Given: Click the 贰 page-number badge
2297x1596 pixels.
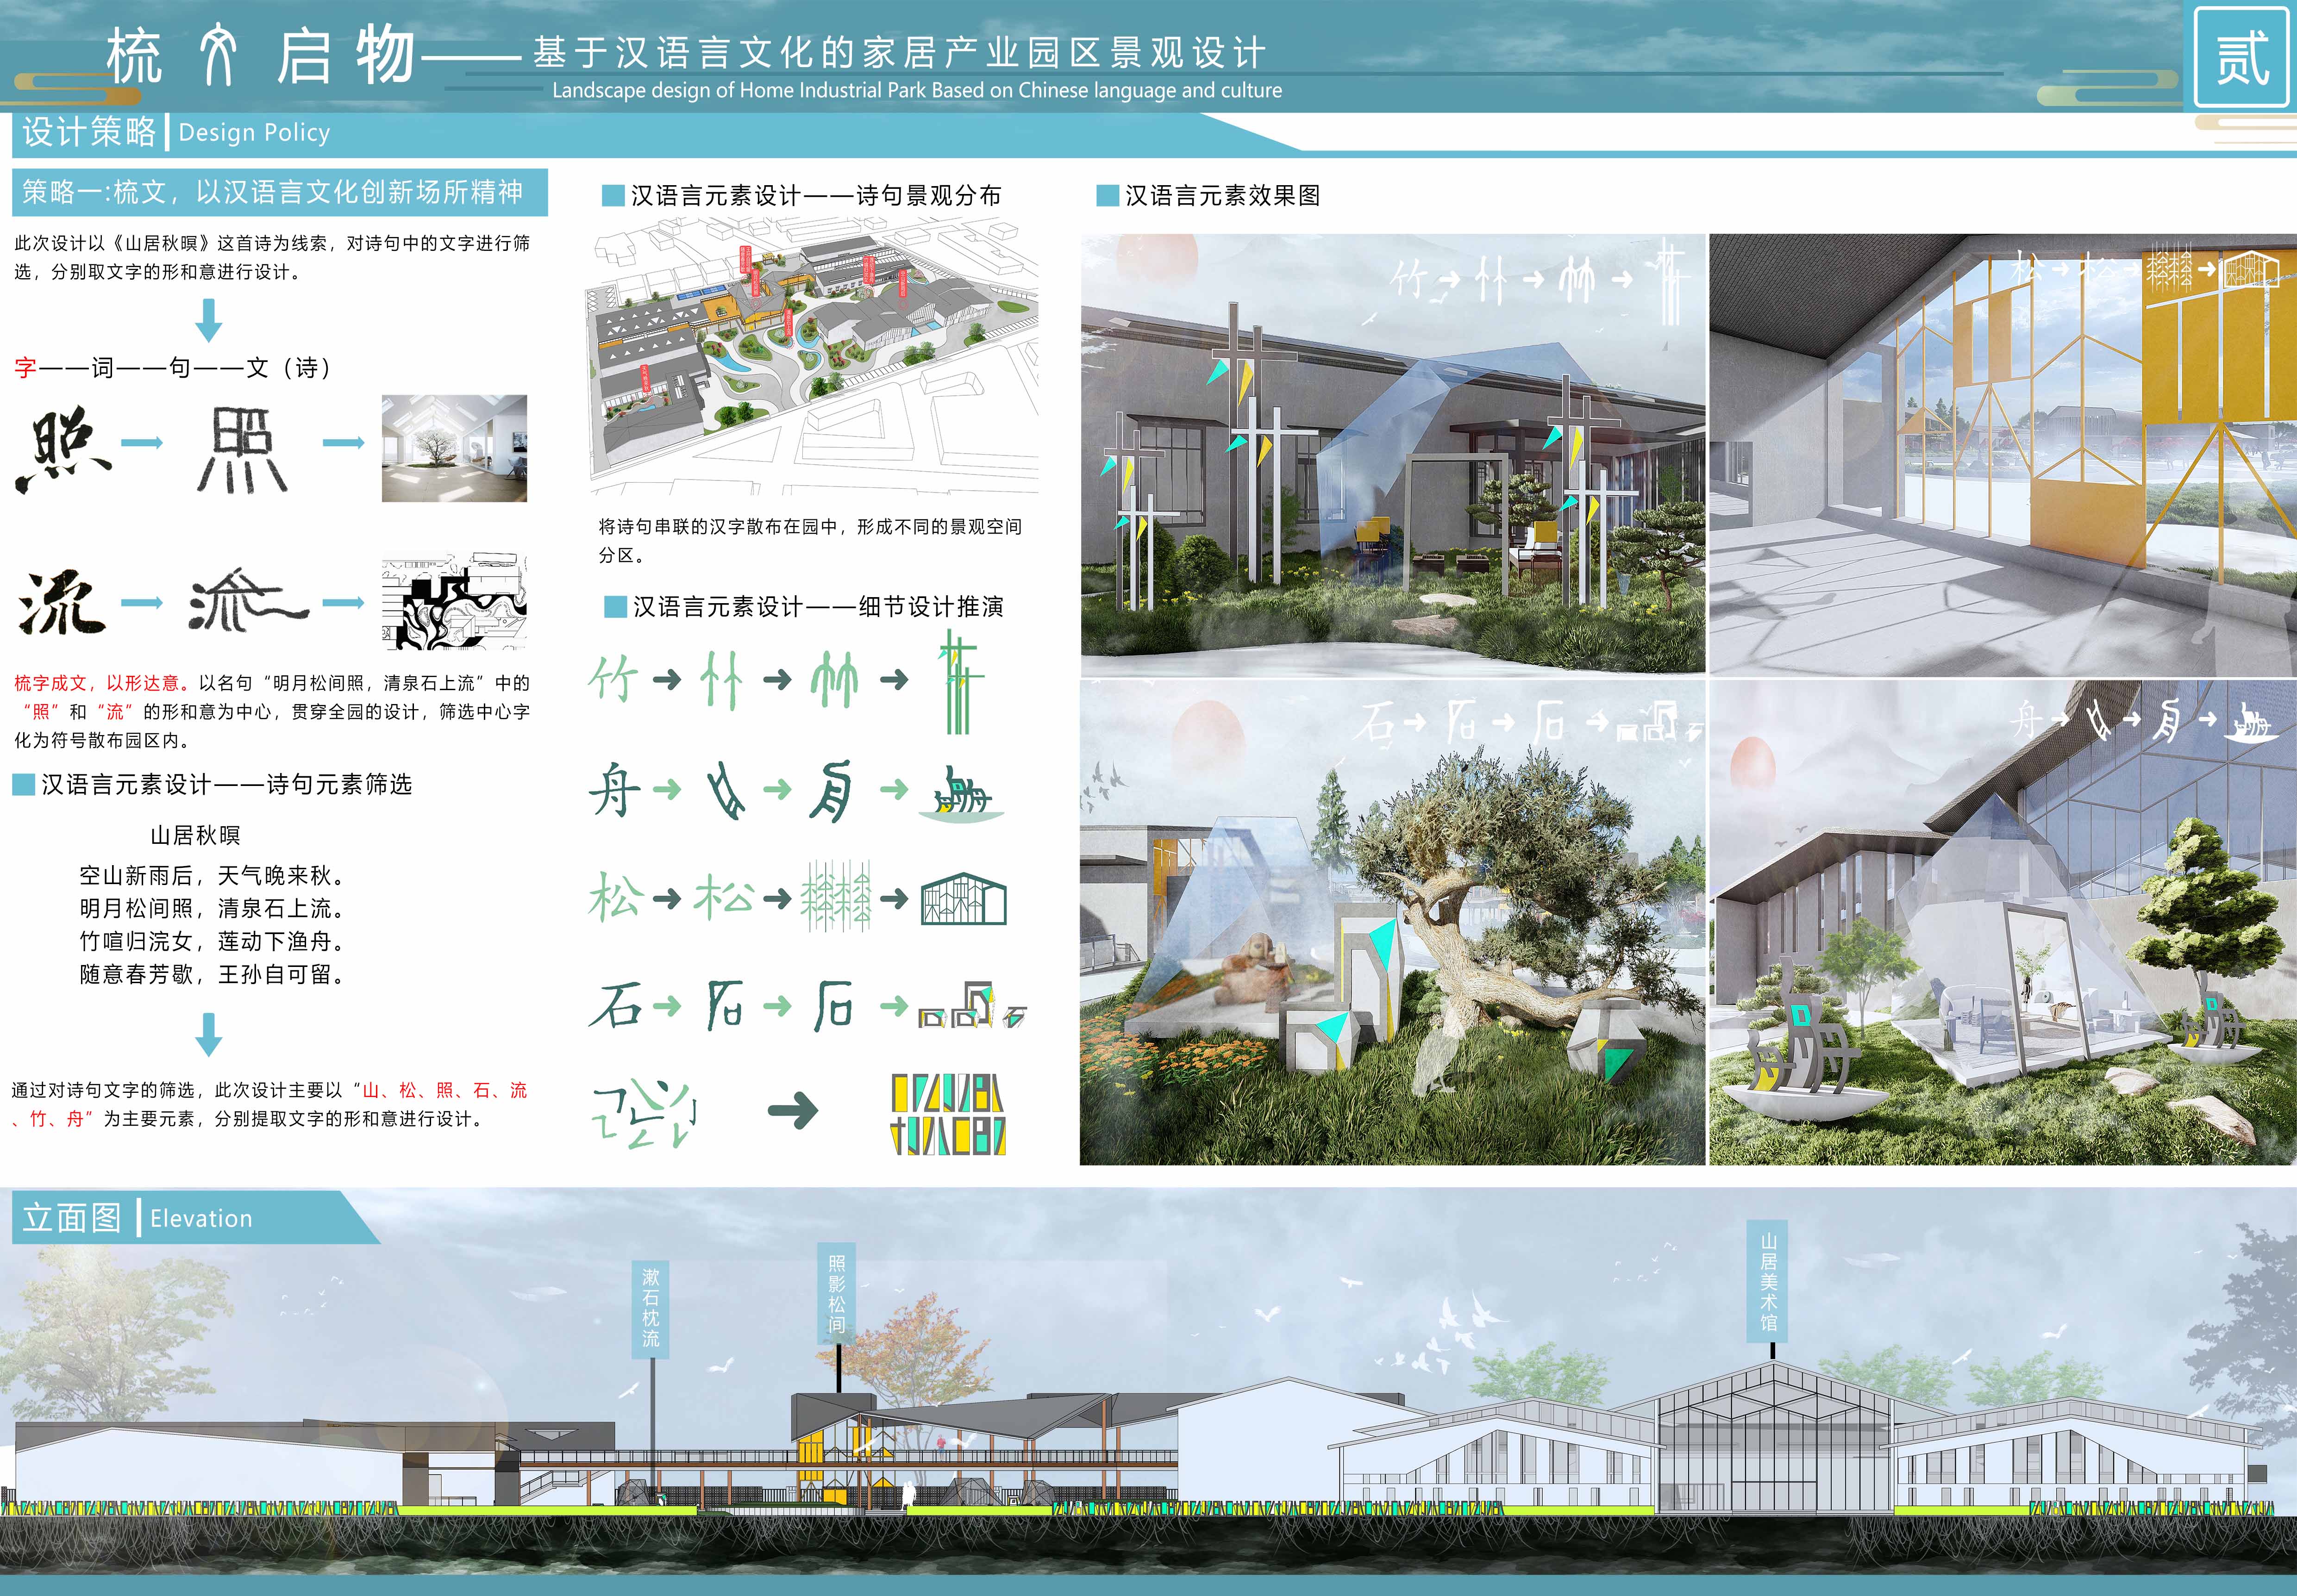Looking at the screenshot, I should [x=2241, y=57].
